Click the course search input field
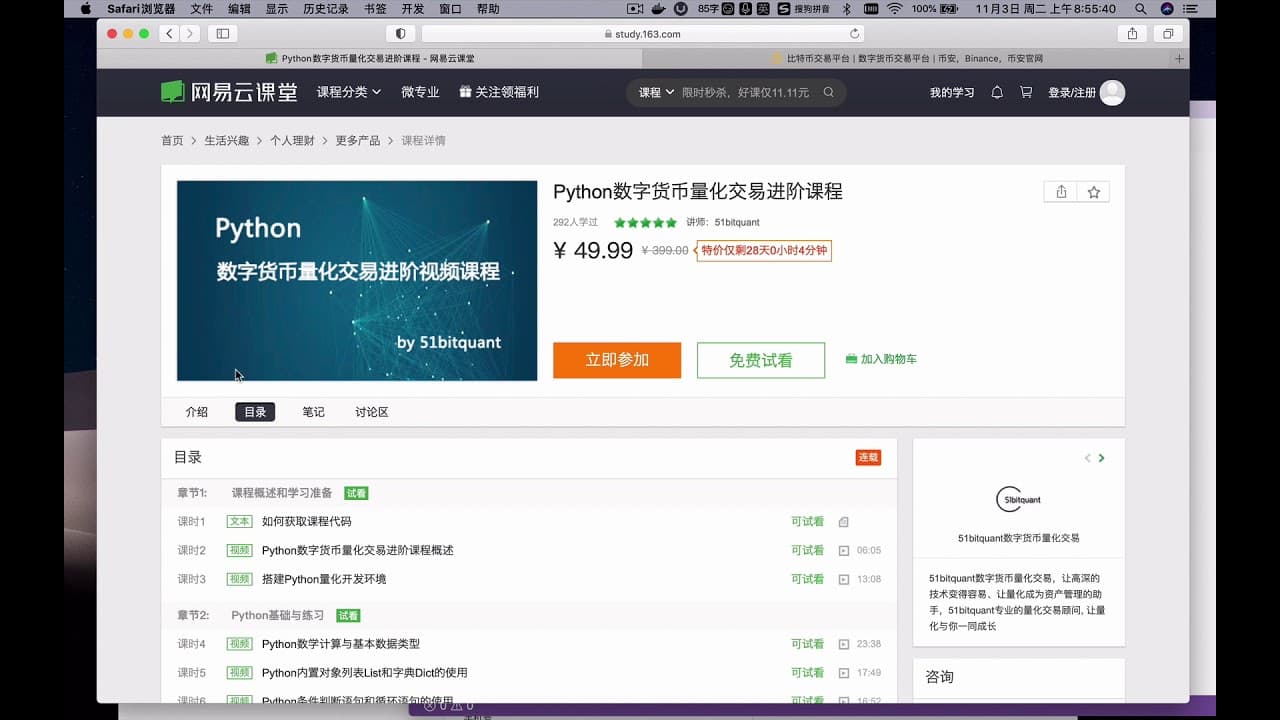Image resolution: width=1280 pixels, height=720 pixels. coord(745,92)
